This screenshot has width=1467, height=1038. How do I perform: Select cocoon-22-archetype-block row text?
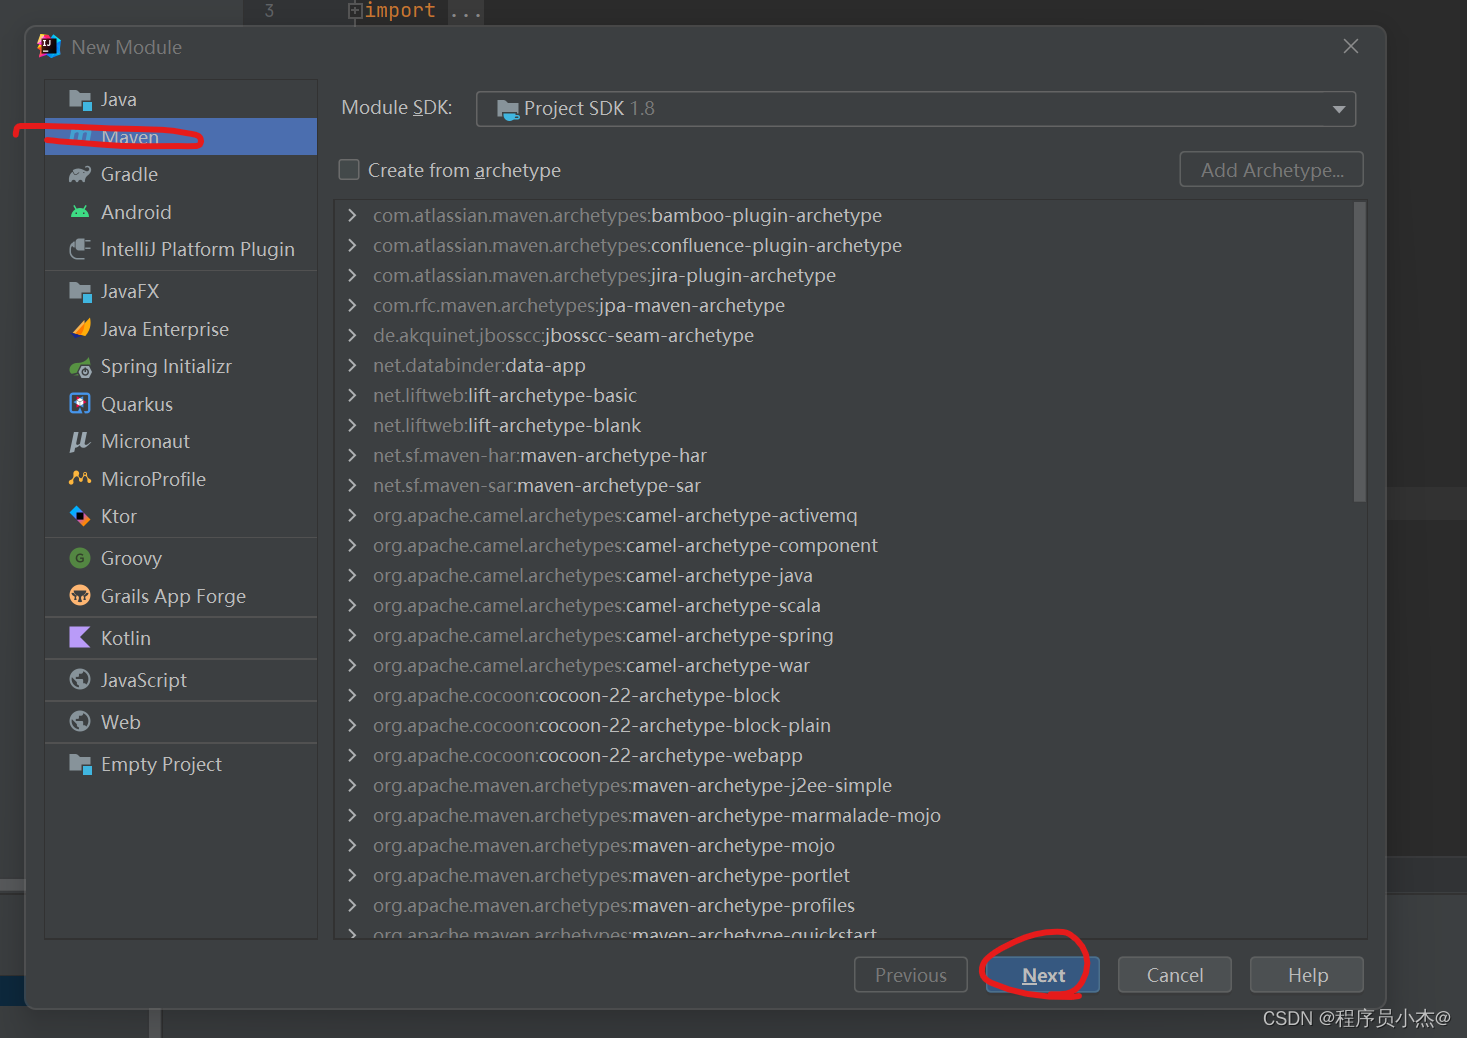click(x=576, y=695)
